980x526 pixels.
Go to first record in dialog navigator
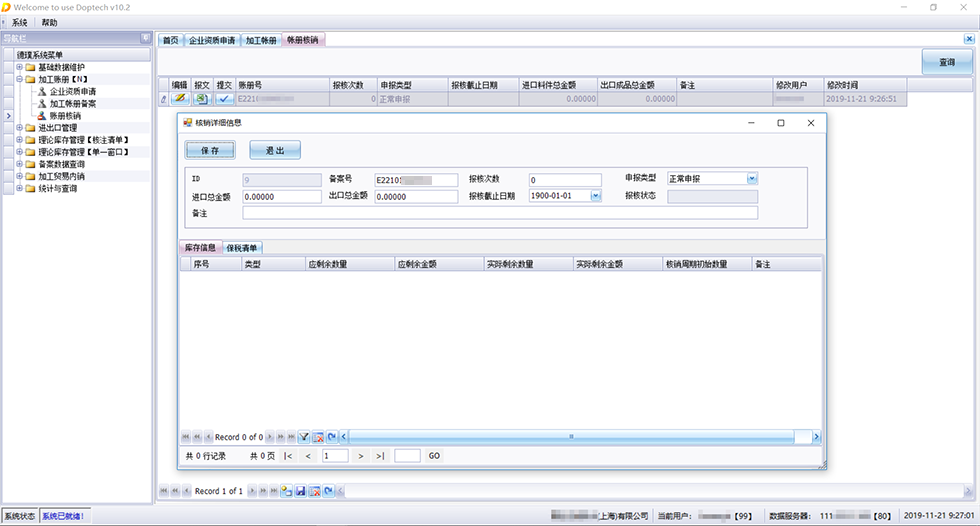[x=186, y=437]
